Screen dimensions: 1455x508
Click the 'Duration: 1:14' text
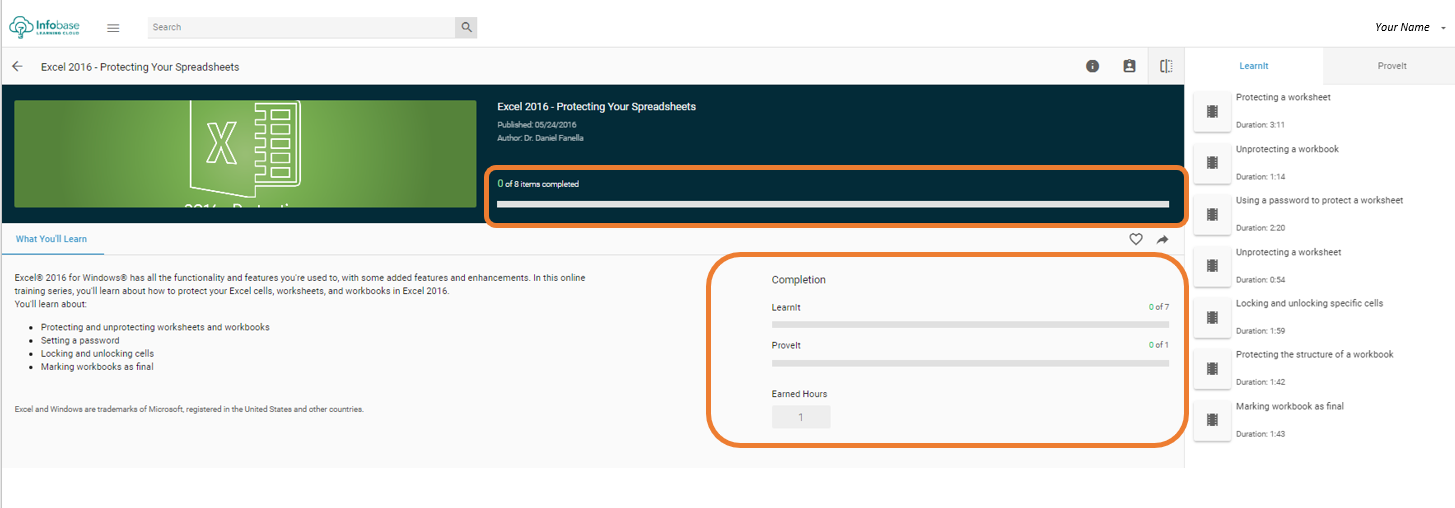tap(1260, 177)
